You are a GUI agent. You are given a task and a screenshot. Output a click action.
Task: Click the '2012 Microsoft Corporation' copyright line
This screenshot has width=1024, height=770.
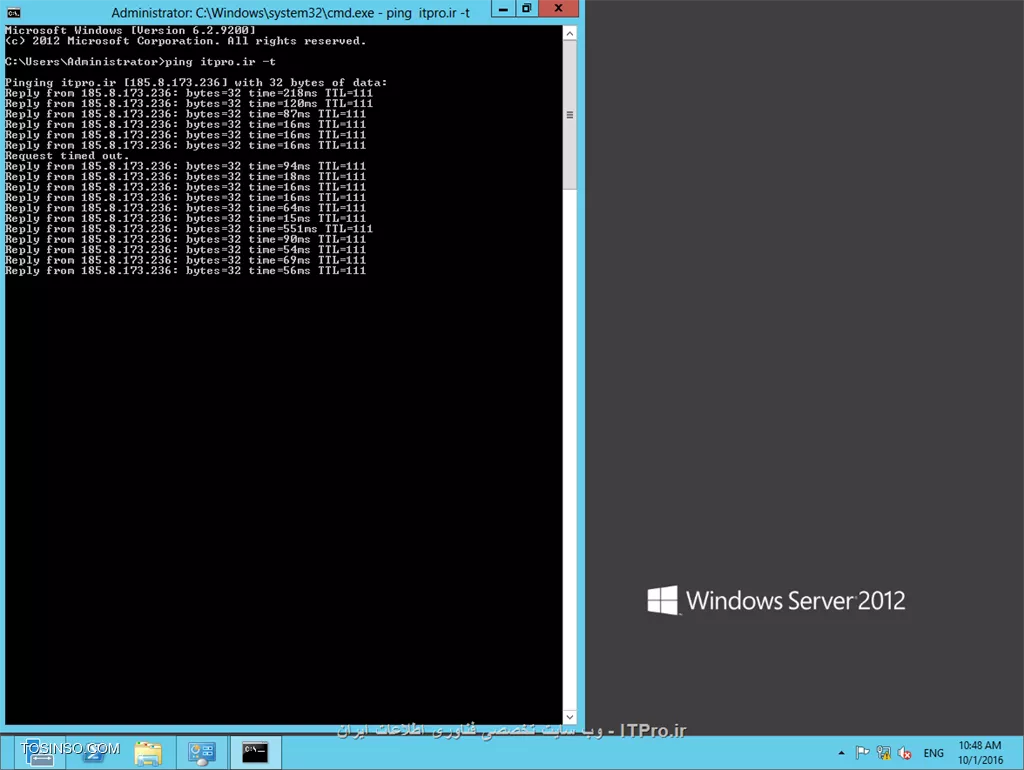coord(185,40)
